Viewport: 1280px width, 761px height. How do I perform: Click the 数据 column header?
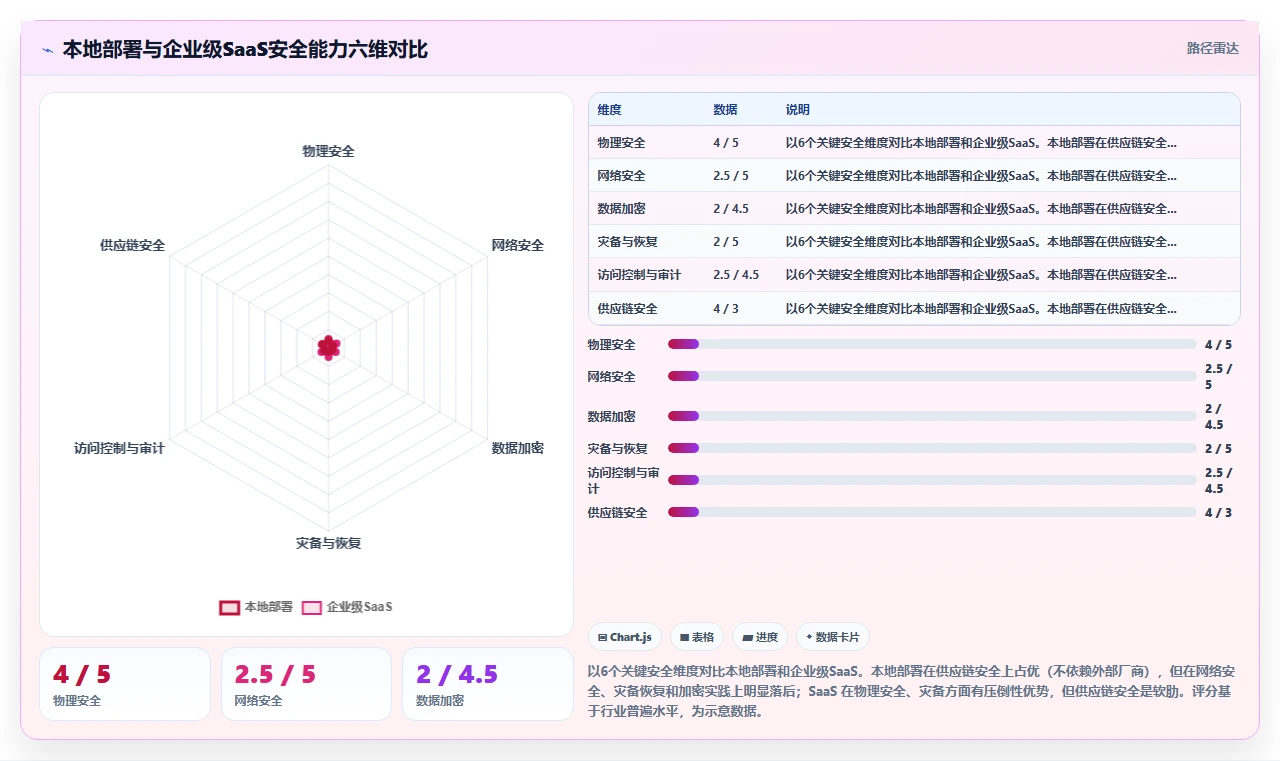[x=725, y=110]
